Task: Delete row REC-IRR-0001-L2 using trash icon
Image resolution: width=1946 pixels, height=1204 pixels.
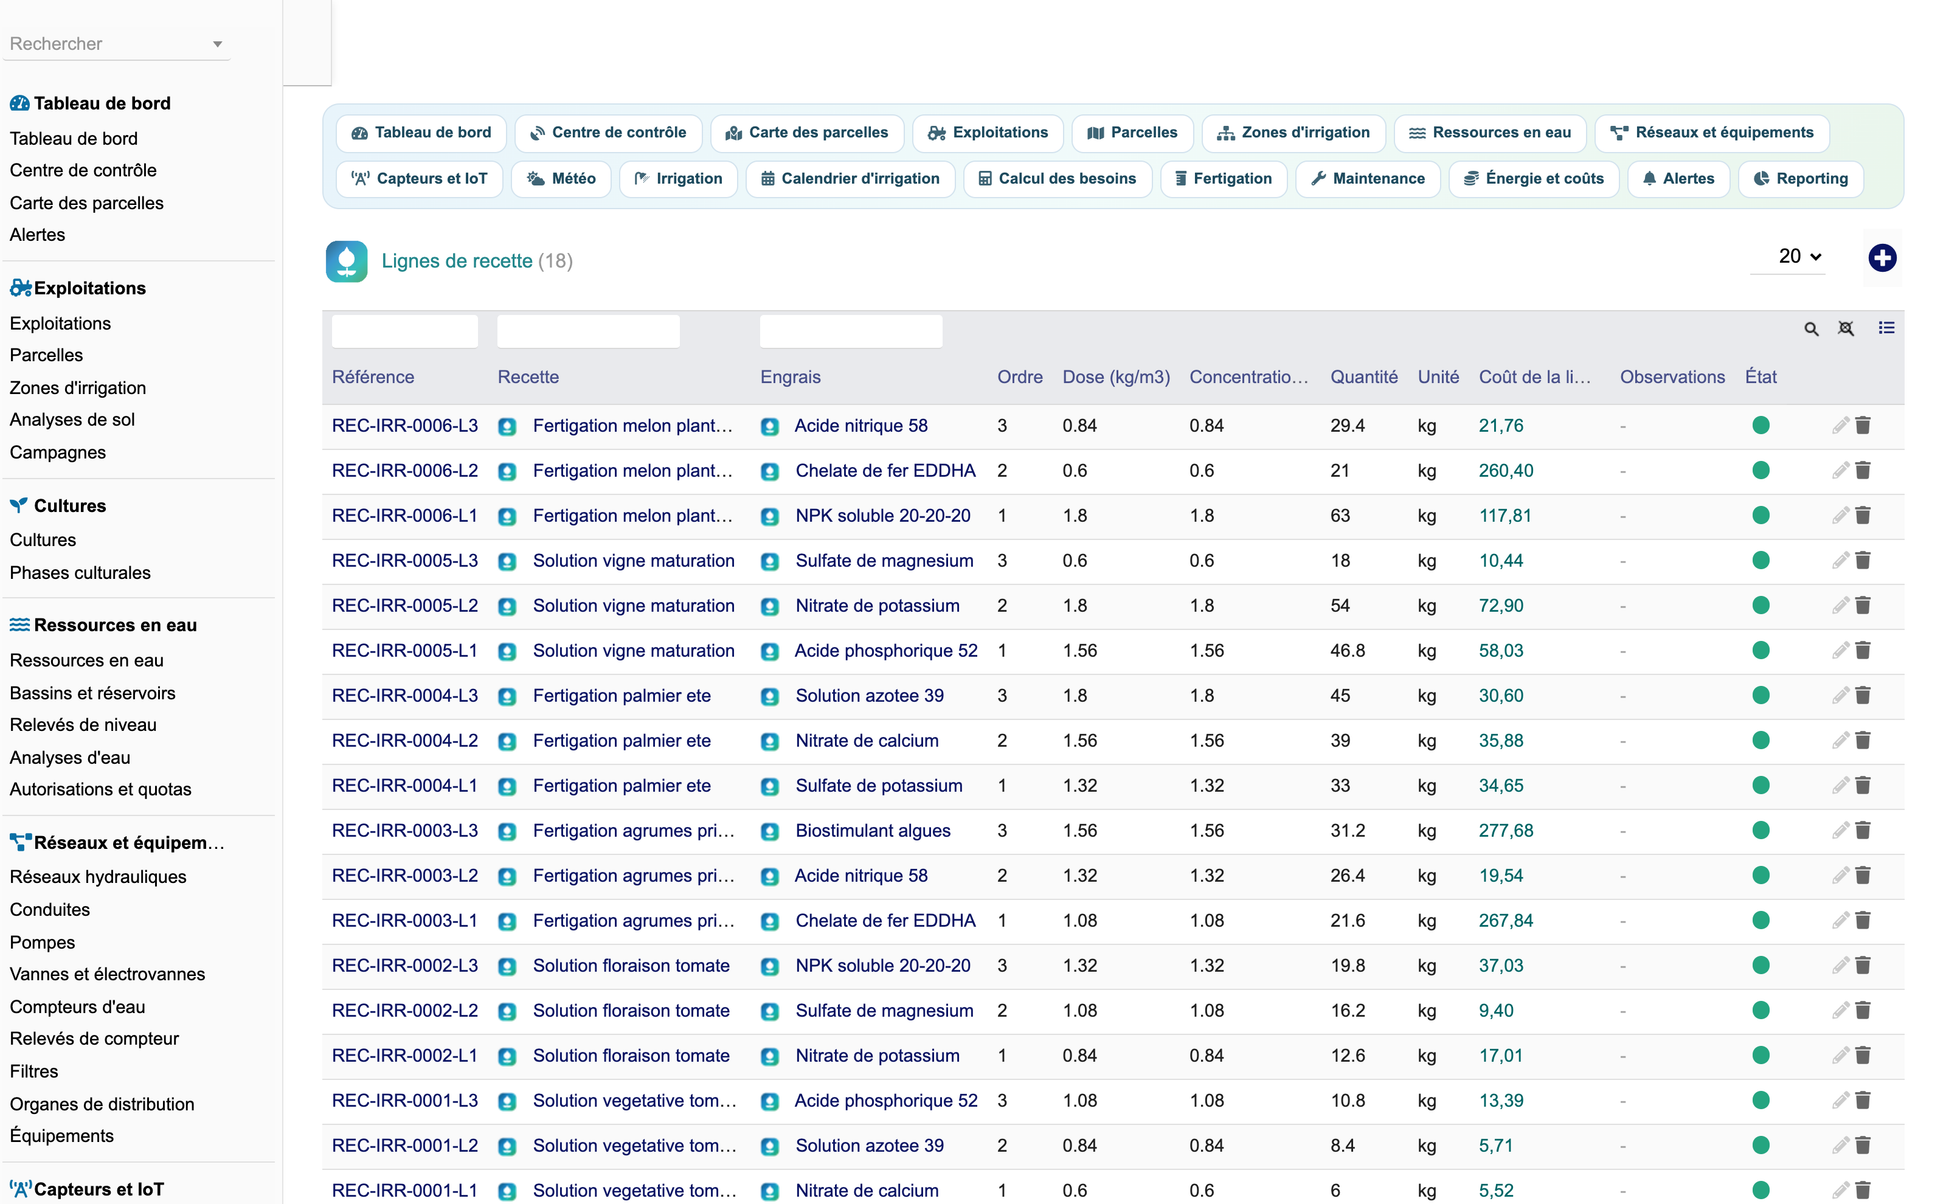Action: point(1863,1146)
